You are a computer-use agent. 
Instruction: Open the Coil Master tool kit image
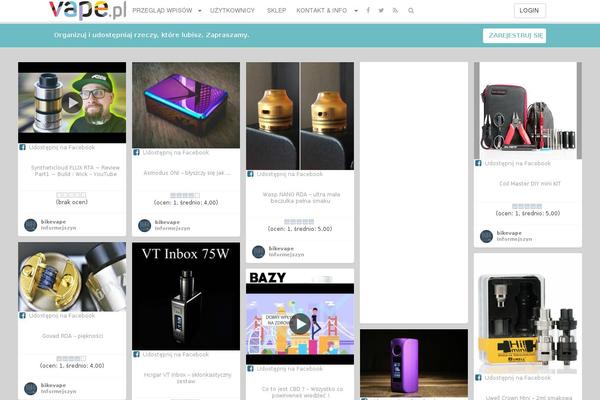point(528,111)
